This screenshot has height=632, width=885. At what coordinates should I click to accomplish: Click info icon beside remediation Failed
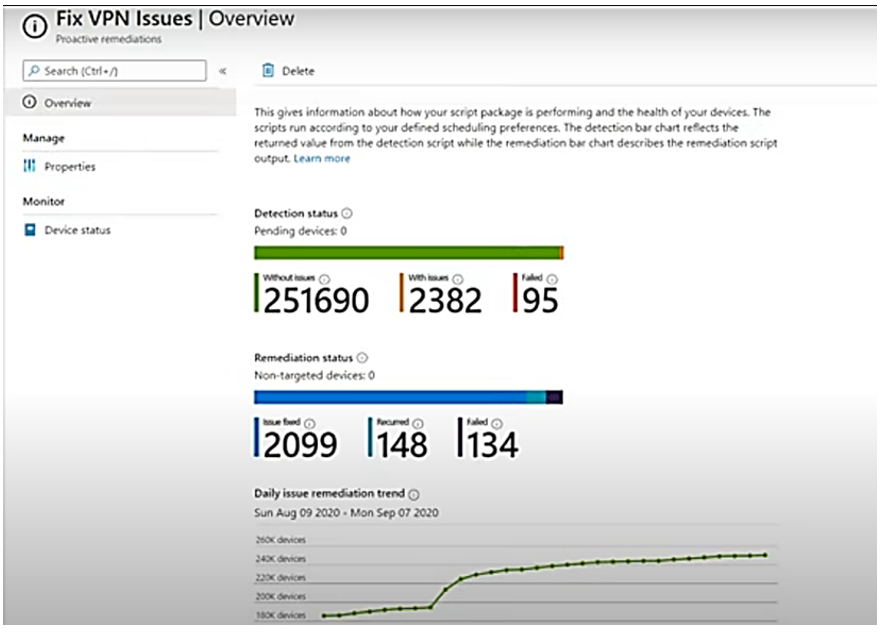point(497,423)
